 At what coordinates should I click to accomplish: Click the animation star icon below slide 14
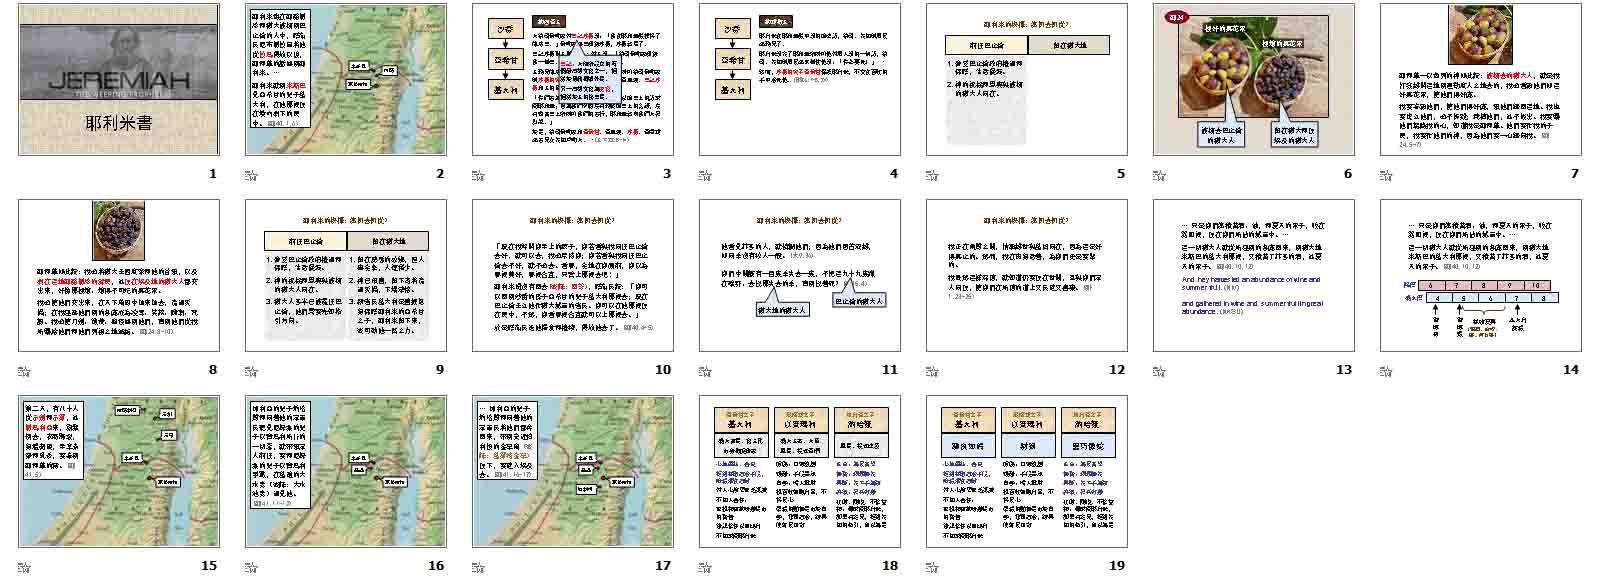pos(1386,371)
